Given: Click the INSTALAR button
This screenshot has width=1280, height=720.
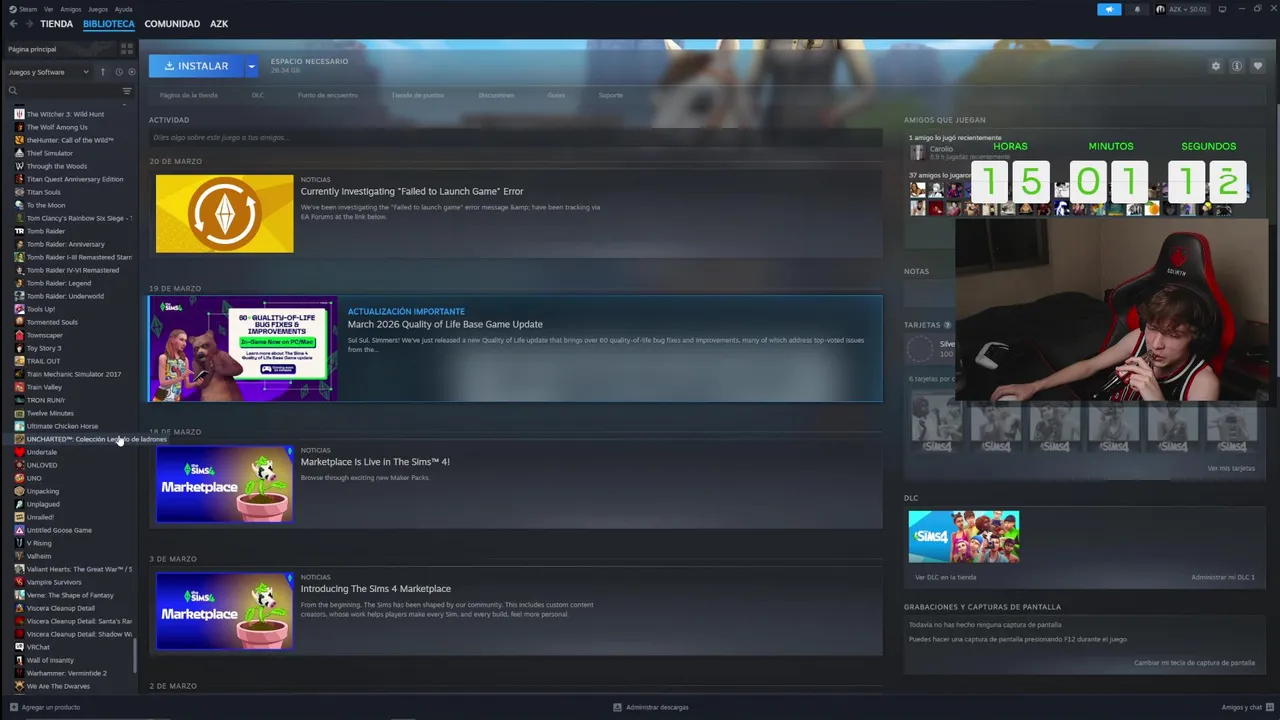Looking at the screenshot, I should point(197,66).
